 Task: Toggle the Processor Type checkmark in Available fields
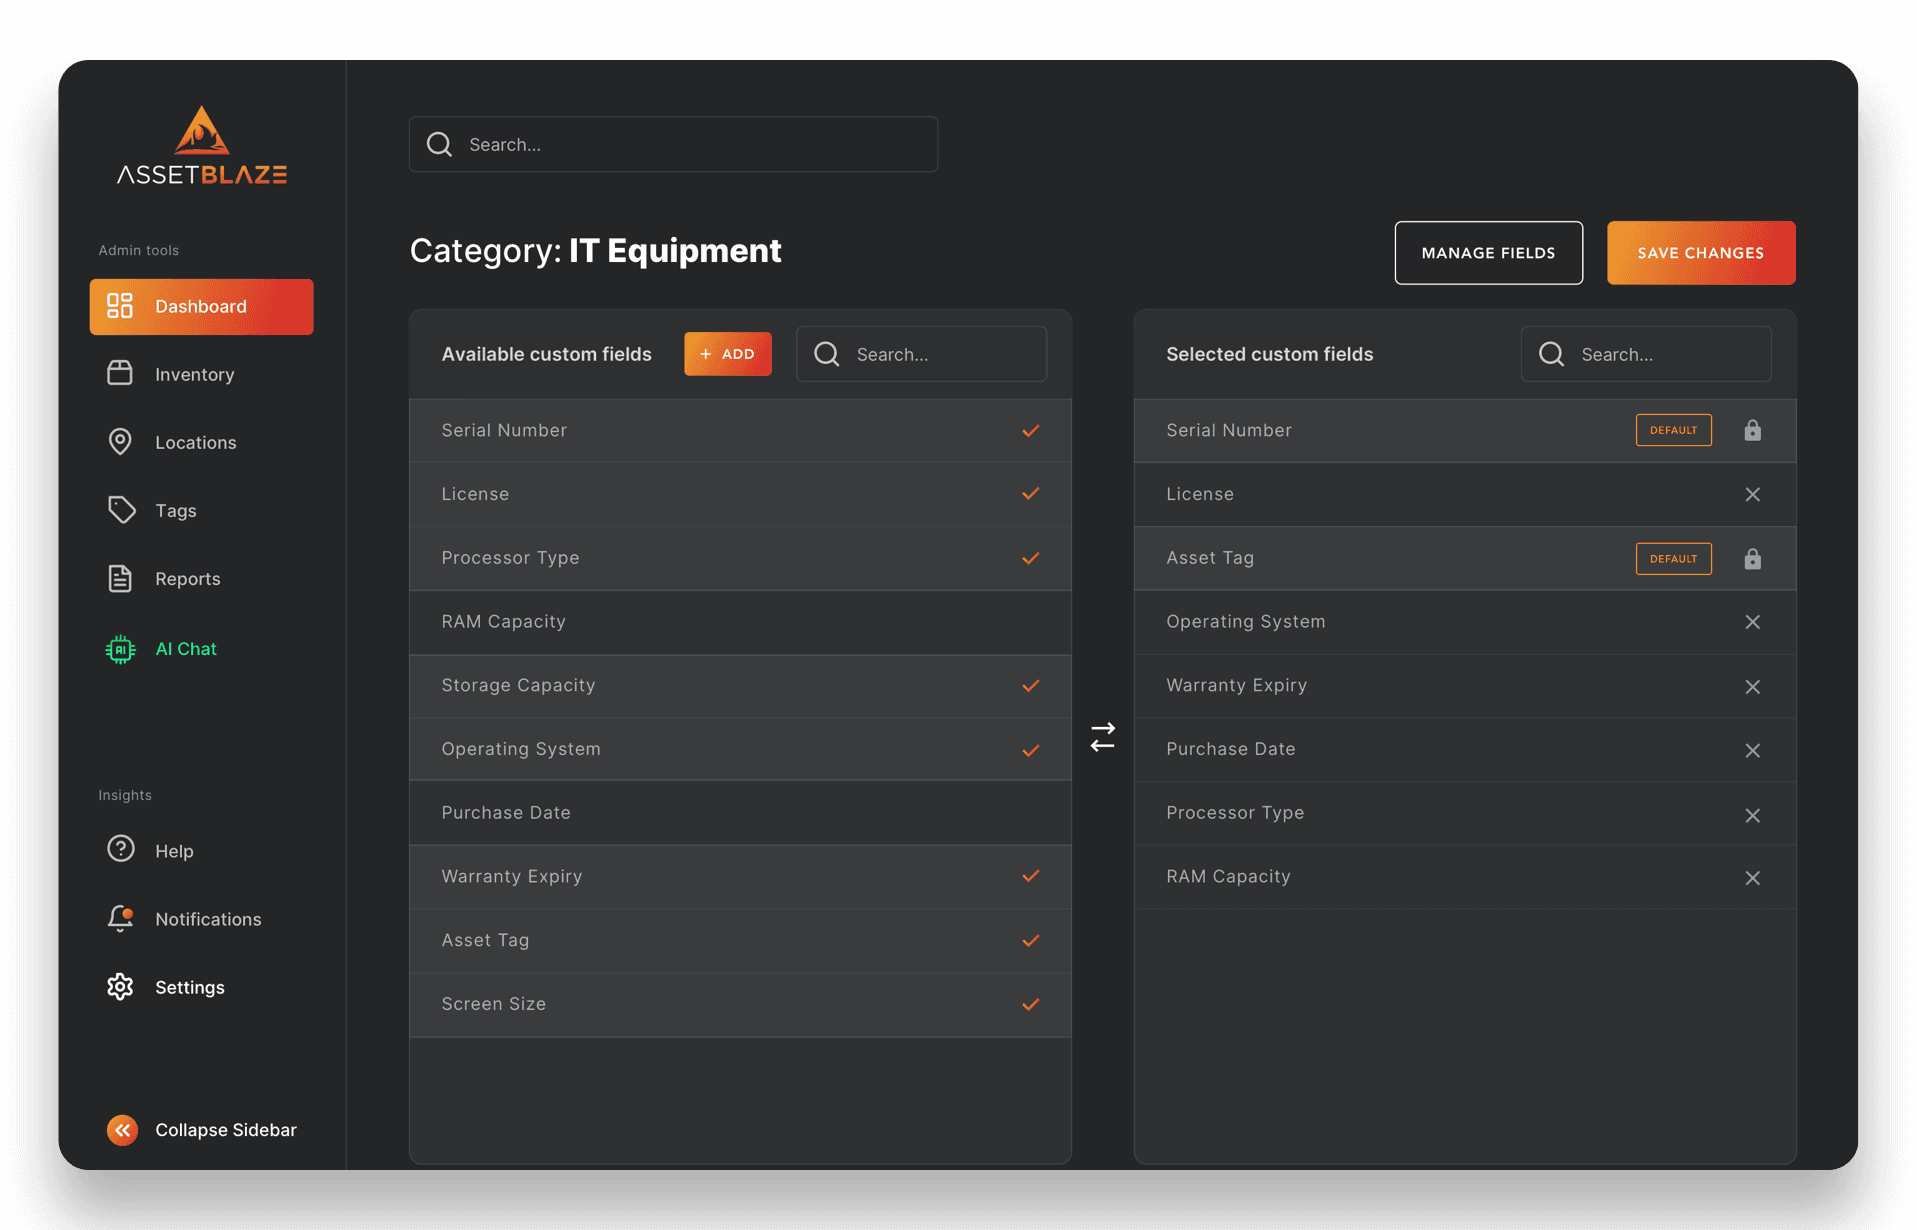pyautogui.click(x=1031, y=558)
